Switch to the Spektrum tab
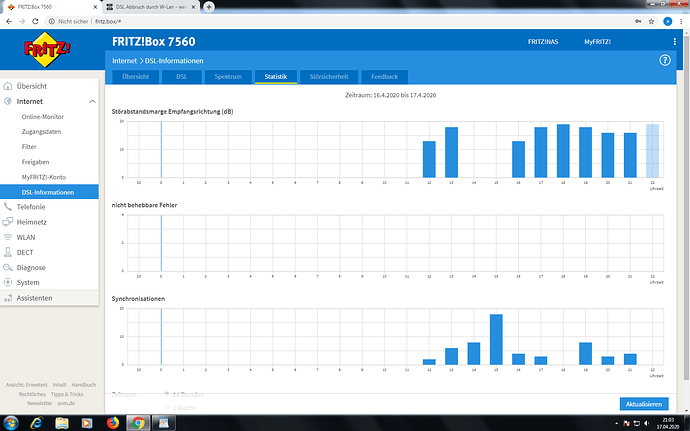The width and height of the screenshot is (690, 431). [x=228, y=77]
